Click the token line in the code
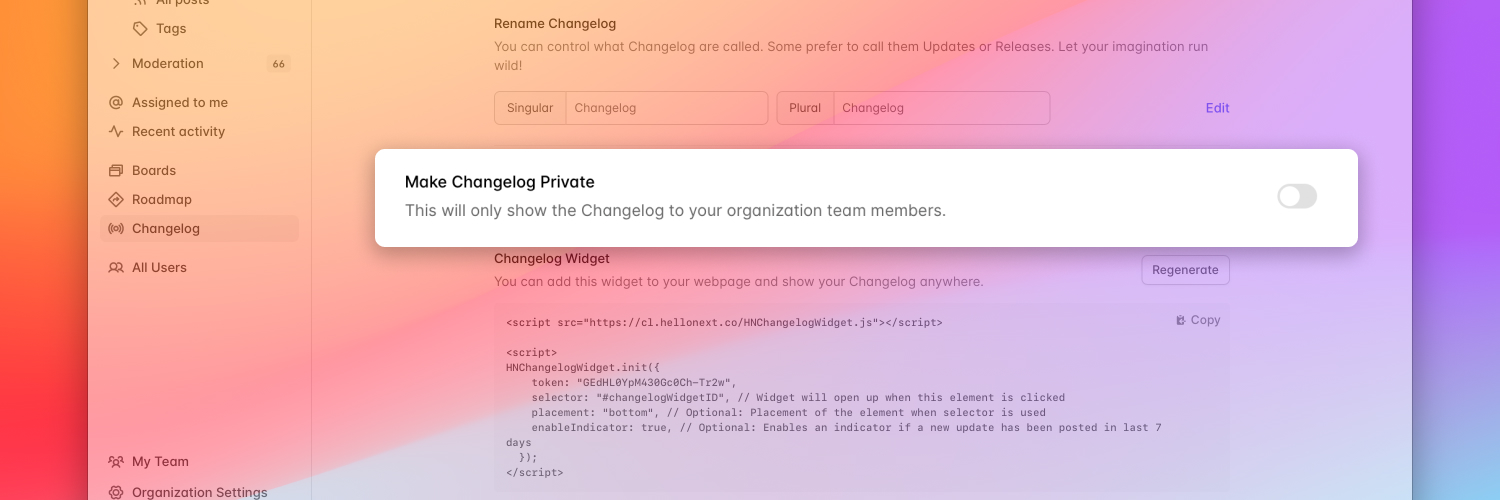 coord(634,382)
